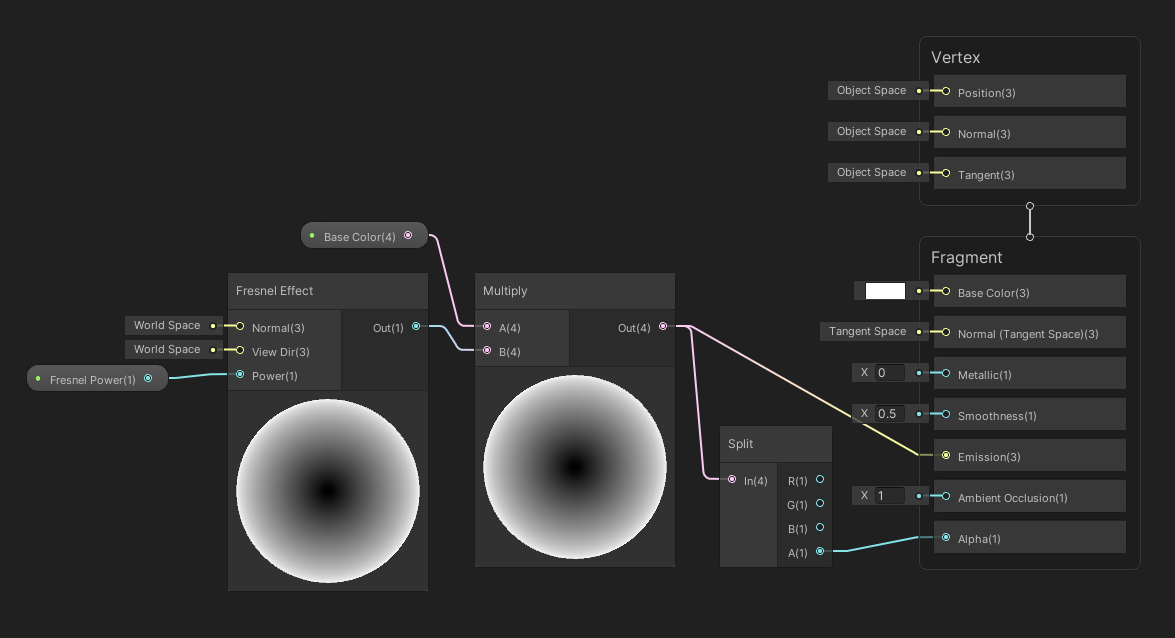Screen dimensions: 1175x638
Task: Click the port on the Fresnel Power(1) property node
Action: coord(149,378)
